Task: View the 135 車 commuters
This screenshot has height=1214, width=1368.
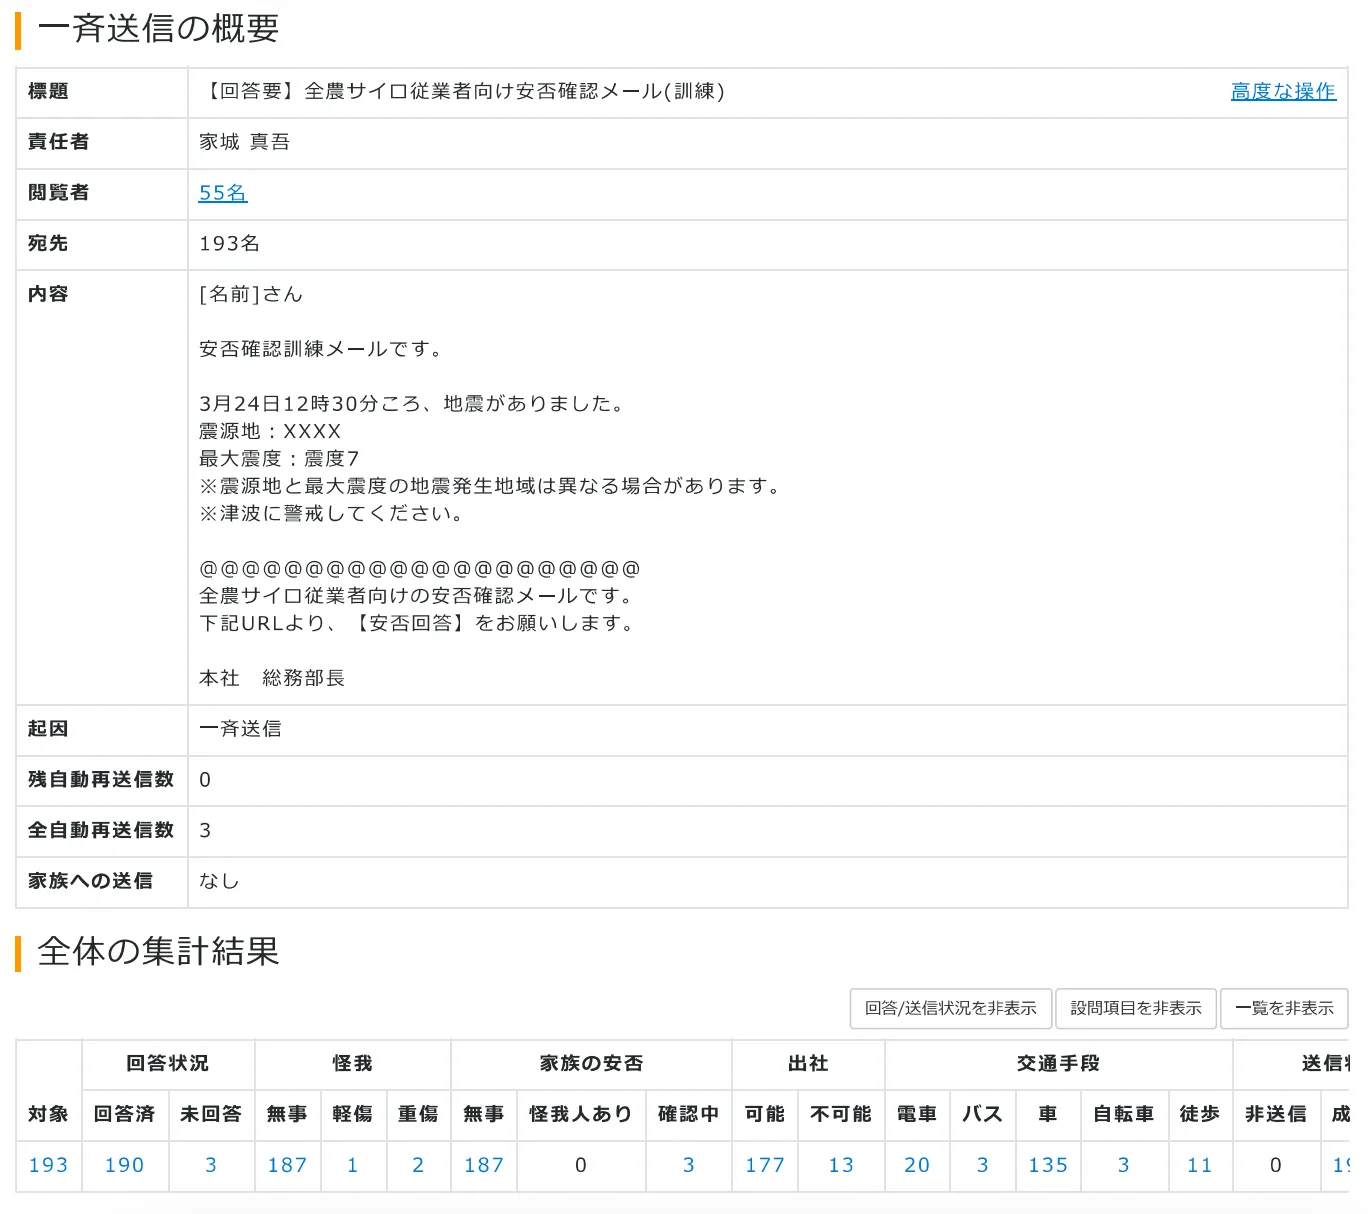Action: (1047, 1164)
